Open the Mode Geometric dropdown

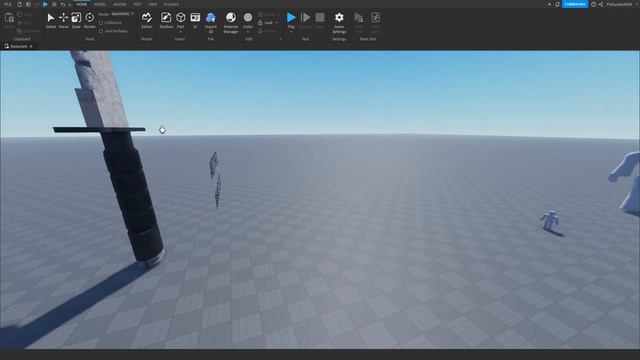click(122, 14)
